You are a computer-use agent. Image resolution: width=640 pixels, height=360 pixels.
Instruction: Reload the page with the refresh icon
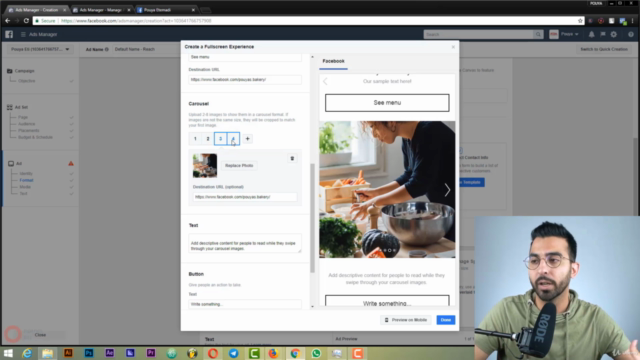(x=26, y=20)
